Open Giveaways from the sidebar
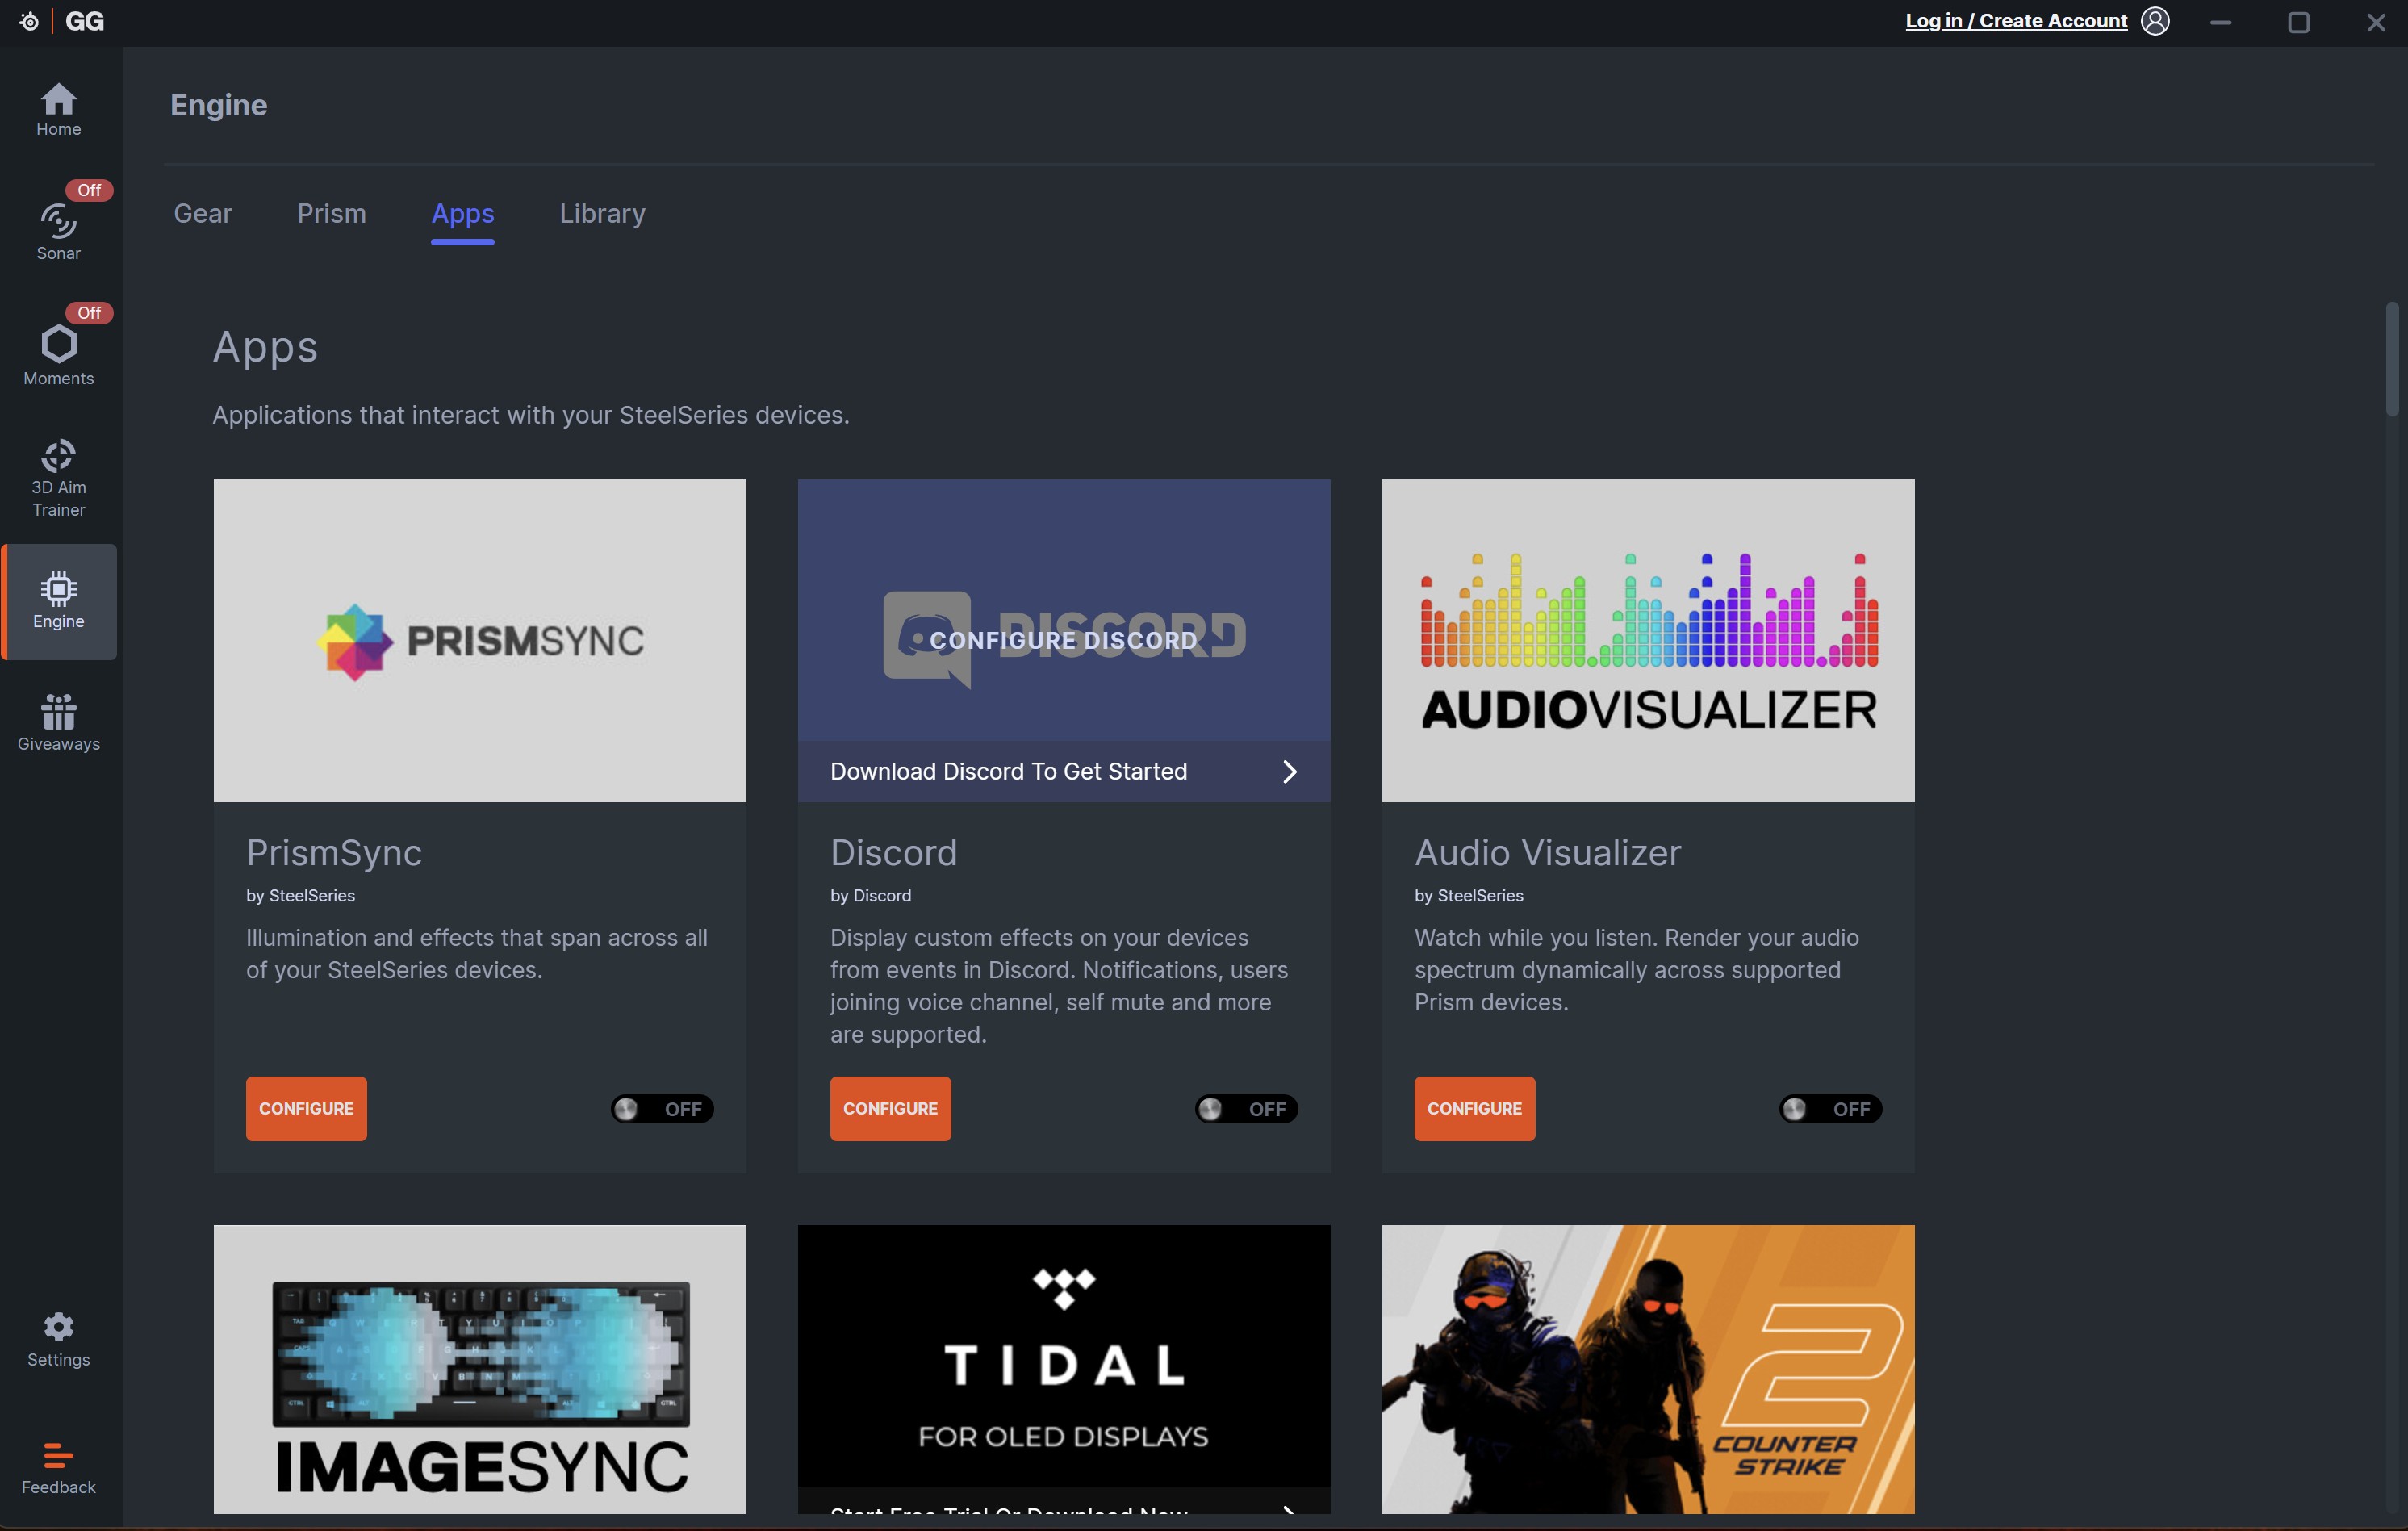 click(58, 722)
